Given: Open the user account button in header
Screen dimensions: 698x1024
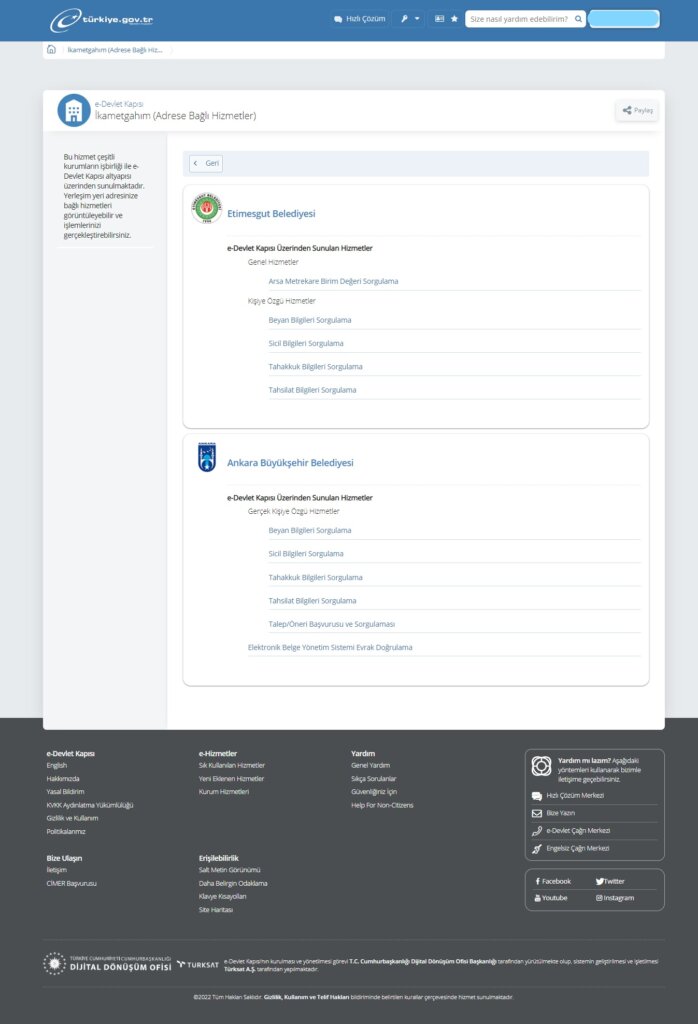Looking at the screenshot, I should point(624,19).
